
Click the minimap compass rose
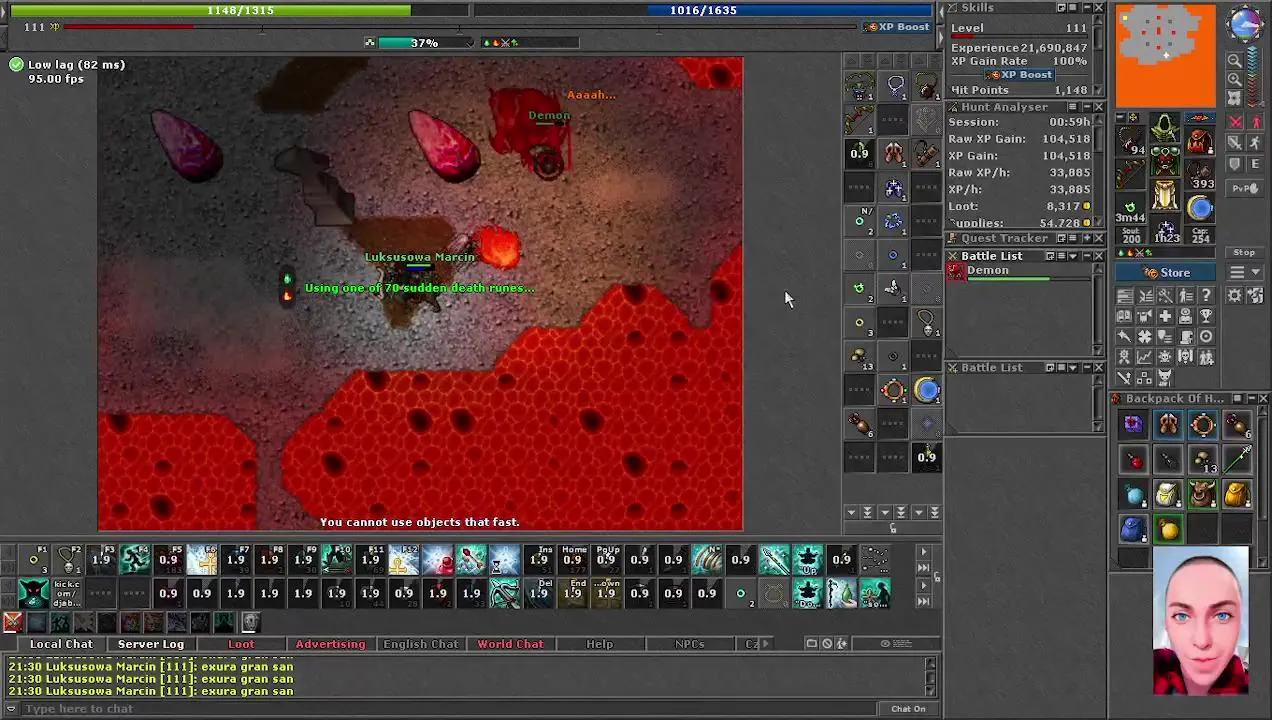(1245, 25)
